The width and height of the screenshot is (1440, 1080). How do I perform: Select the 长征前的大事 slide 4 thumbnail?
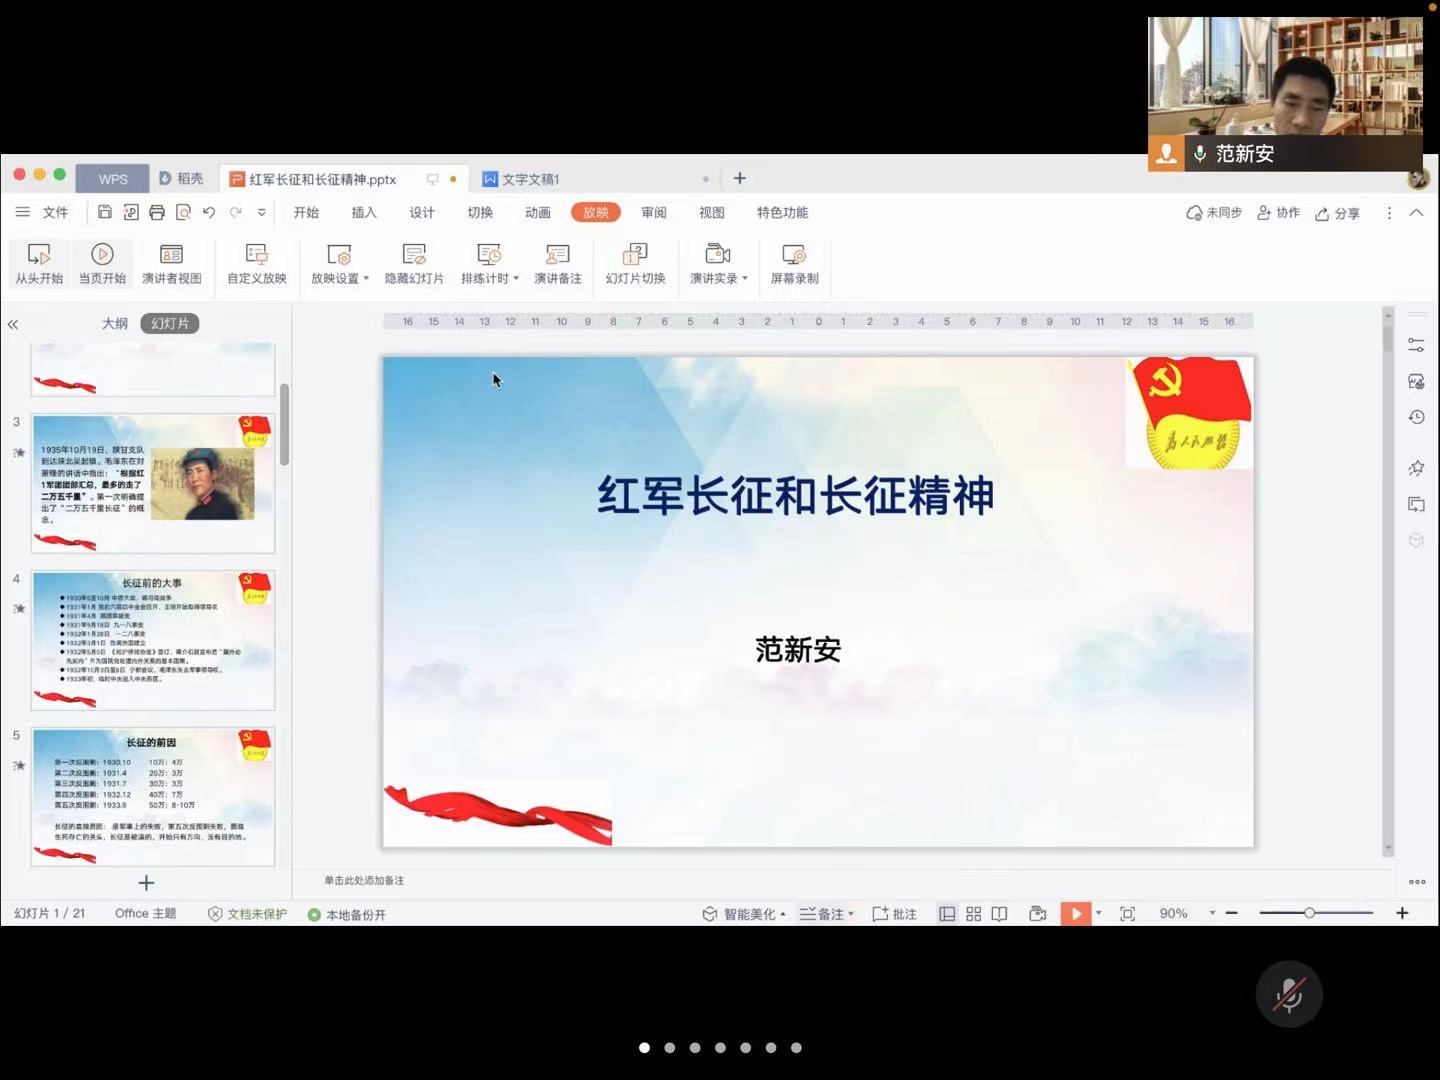tap(153, 640)
